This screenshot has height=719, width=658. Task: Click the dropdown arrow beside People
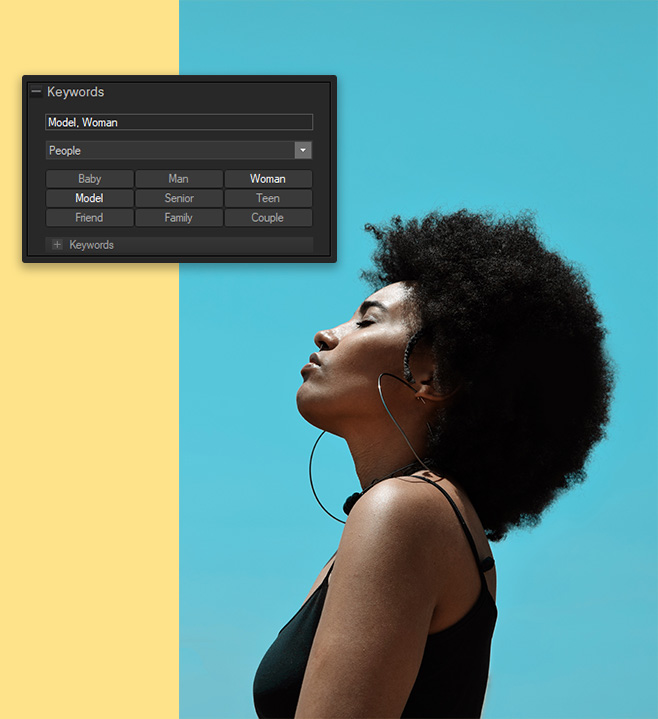[303, 150]
